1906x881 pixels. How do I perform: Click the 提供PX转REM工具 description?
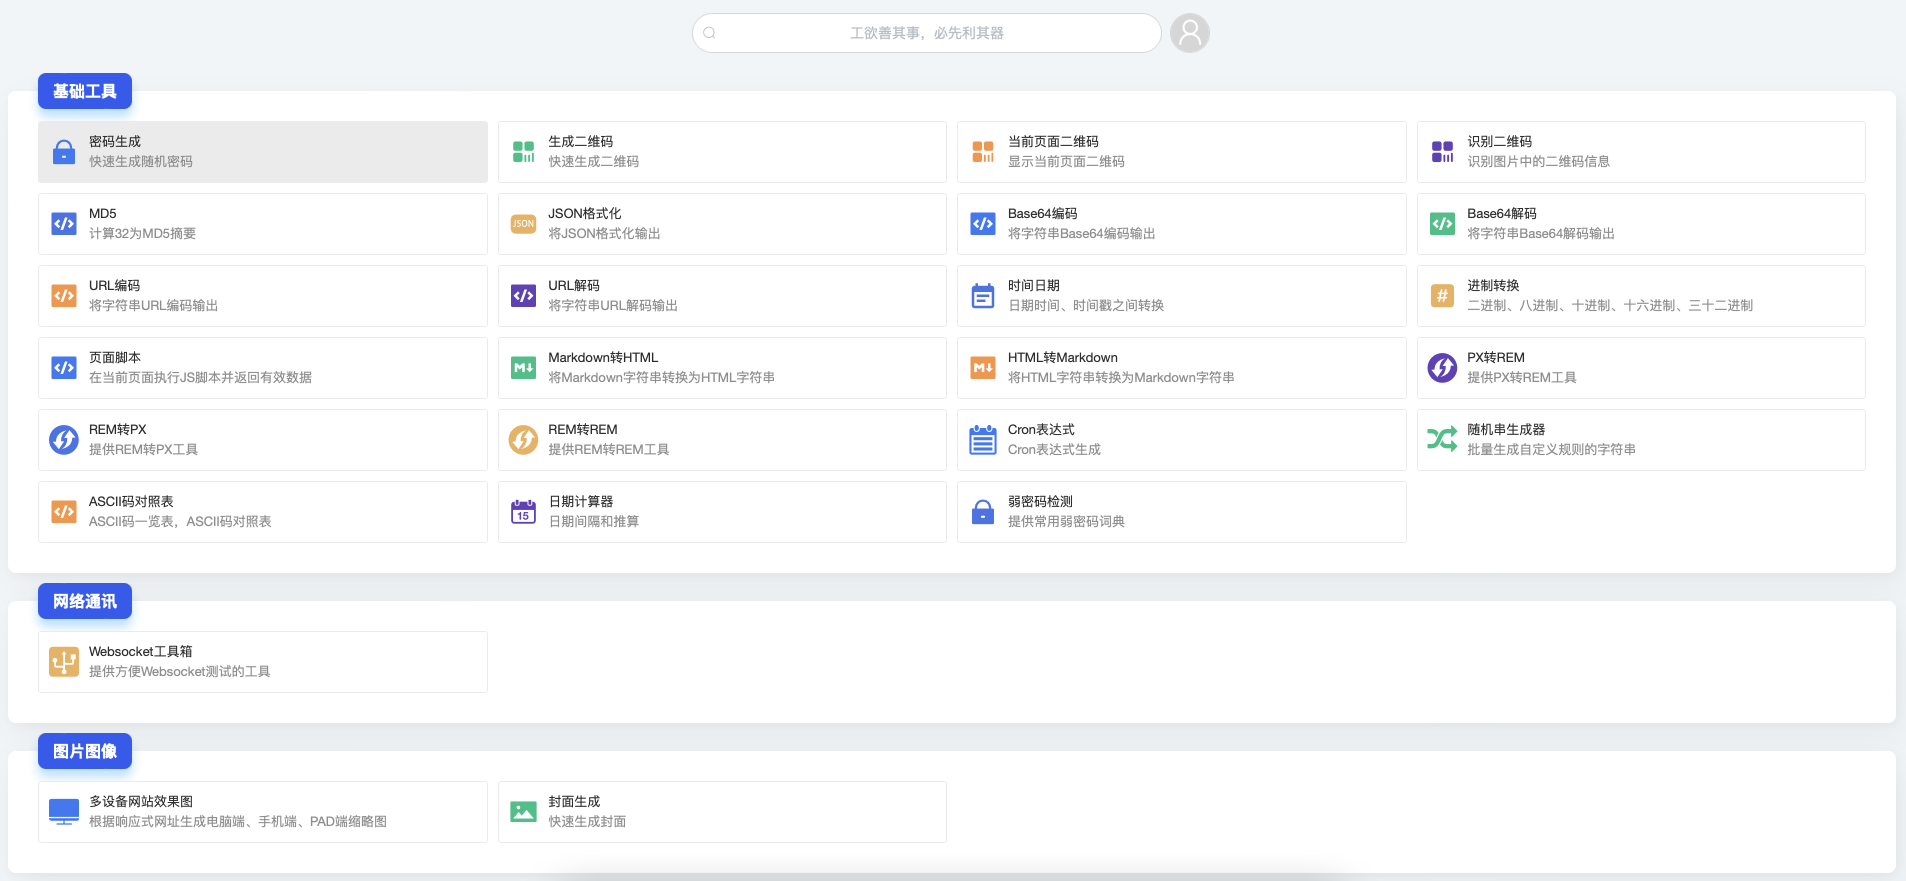tap(1522, 378)
